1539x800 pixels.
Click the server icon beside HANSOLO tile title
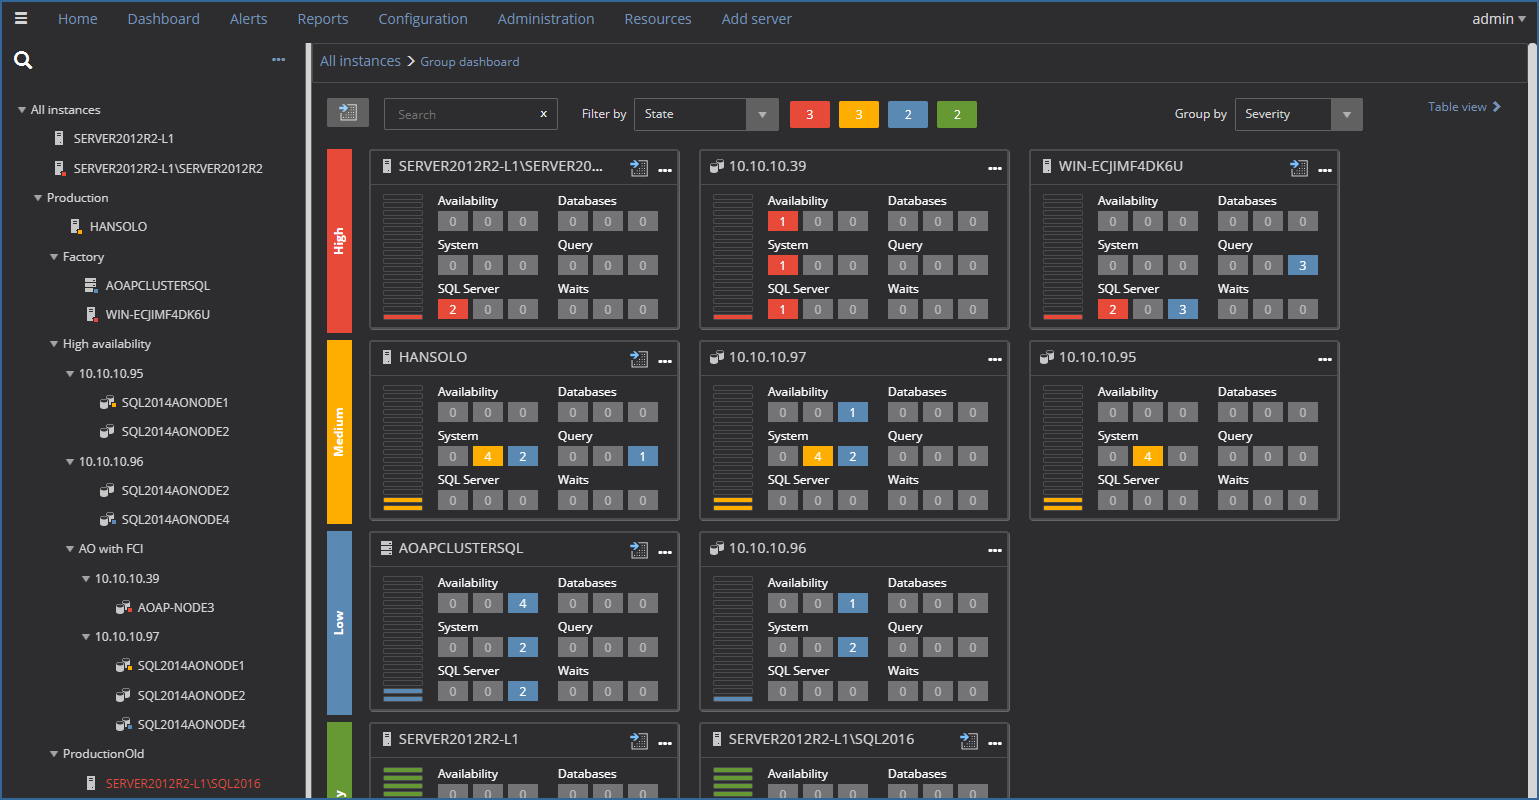pos(388,357)
